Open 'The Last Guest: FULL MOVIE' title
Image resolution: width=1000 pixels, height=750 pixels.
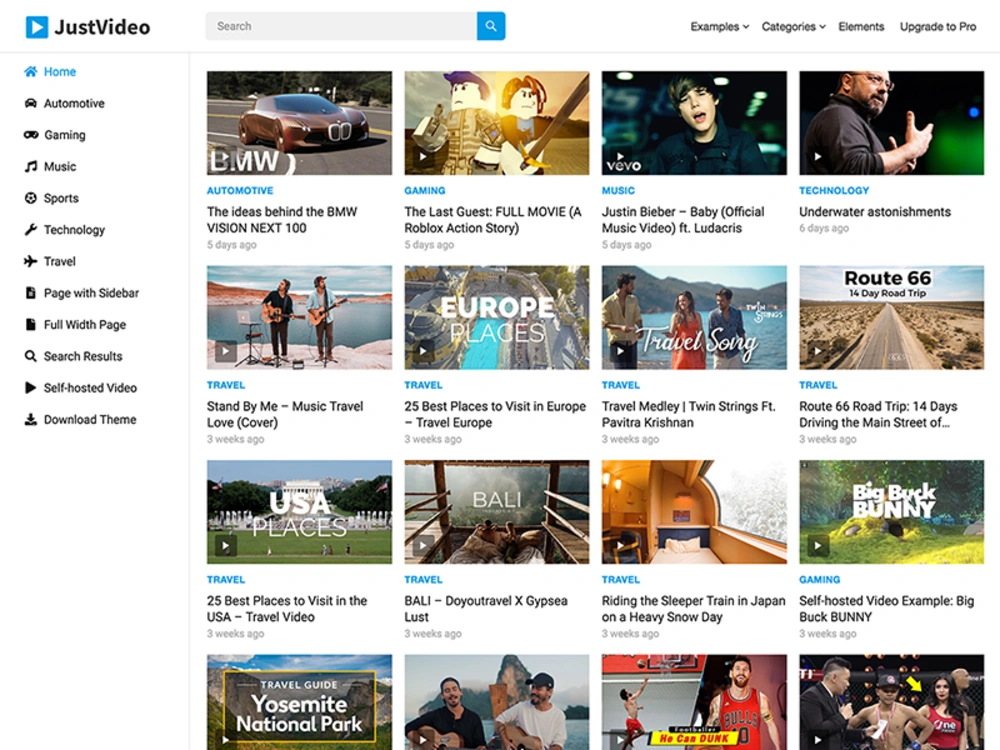point(493,220)
